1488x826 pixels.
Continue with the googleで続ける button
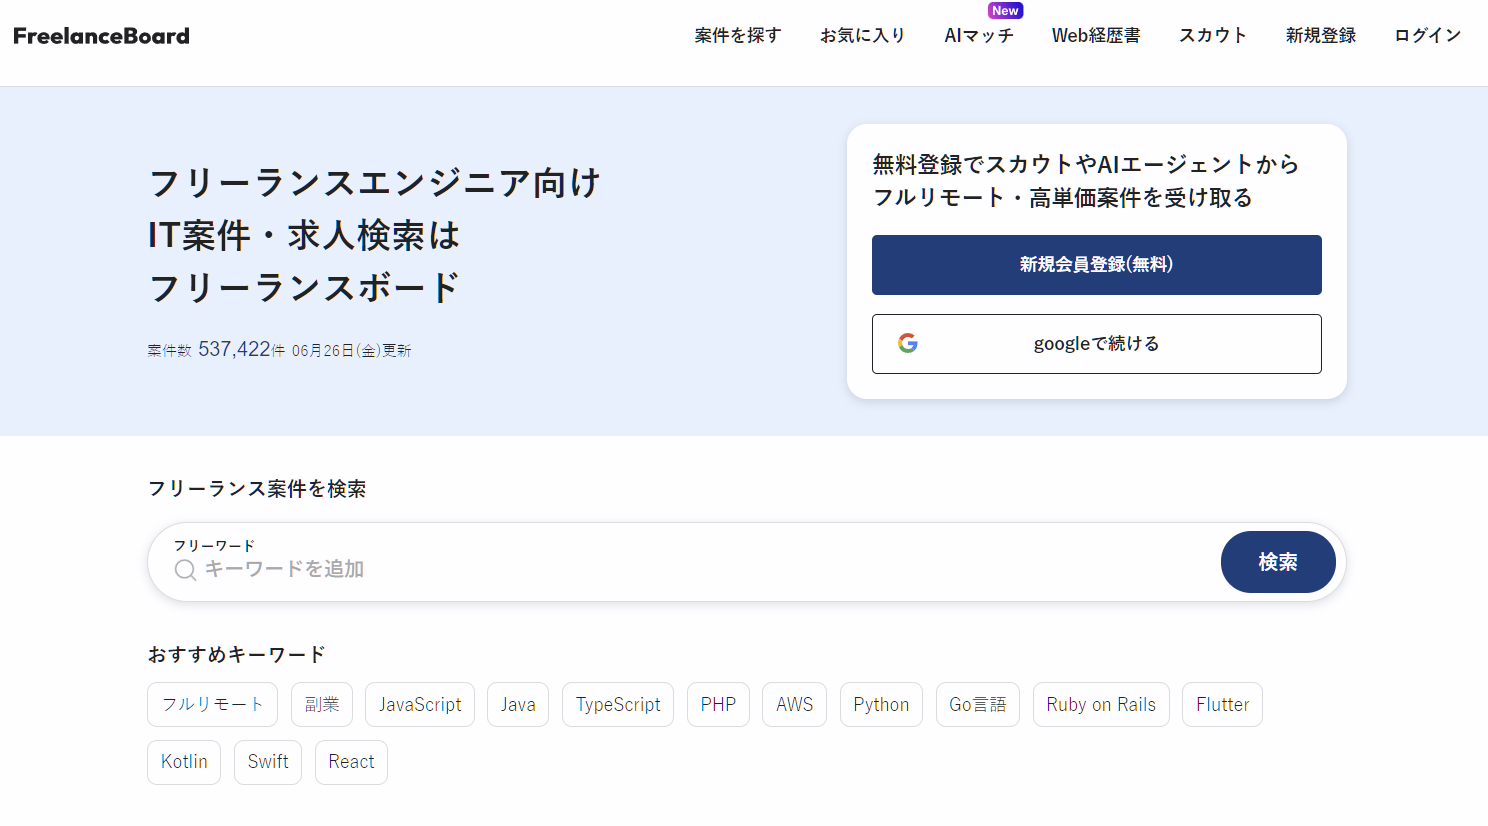tap(1097, 344)
